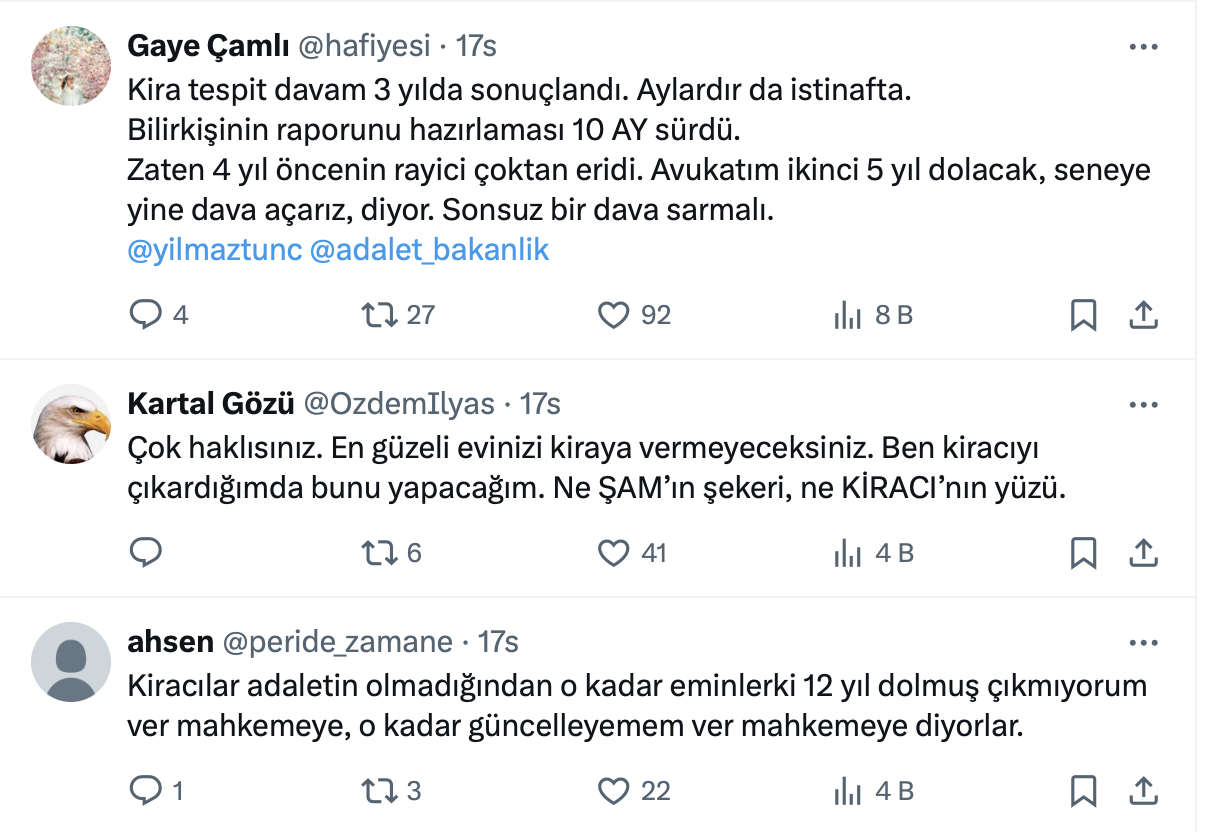Open the @yilmaztunc mention link
Viewport: 1206px width, 832px height.
tap(214, 250)
